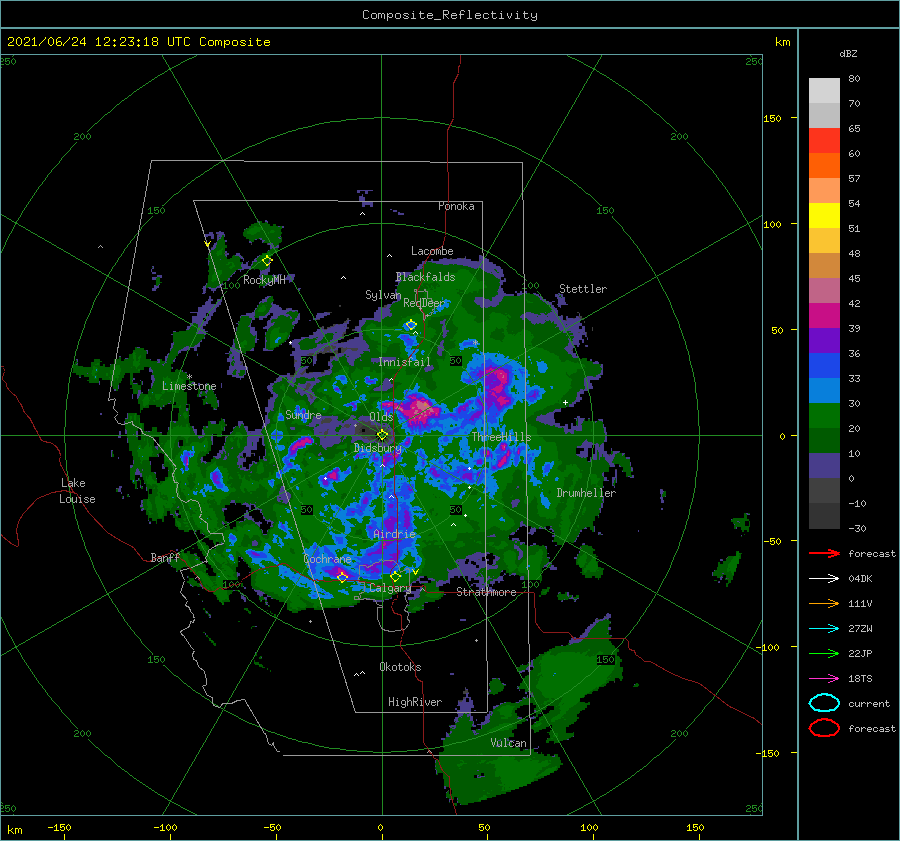The height and width of the screenshot is (841, 900).
Task: Click the Sundre town label
Action: tap(303, 414)
